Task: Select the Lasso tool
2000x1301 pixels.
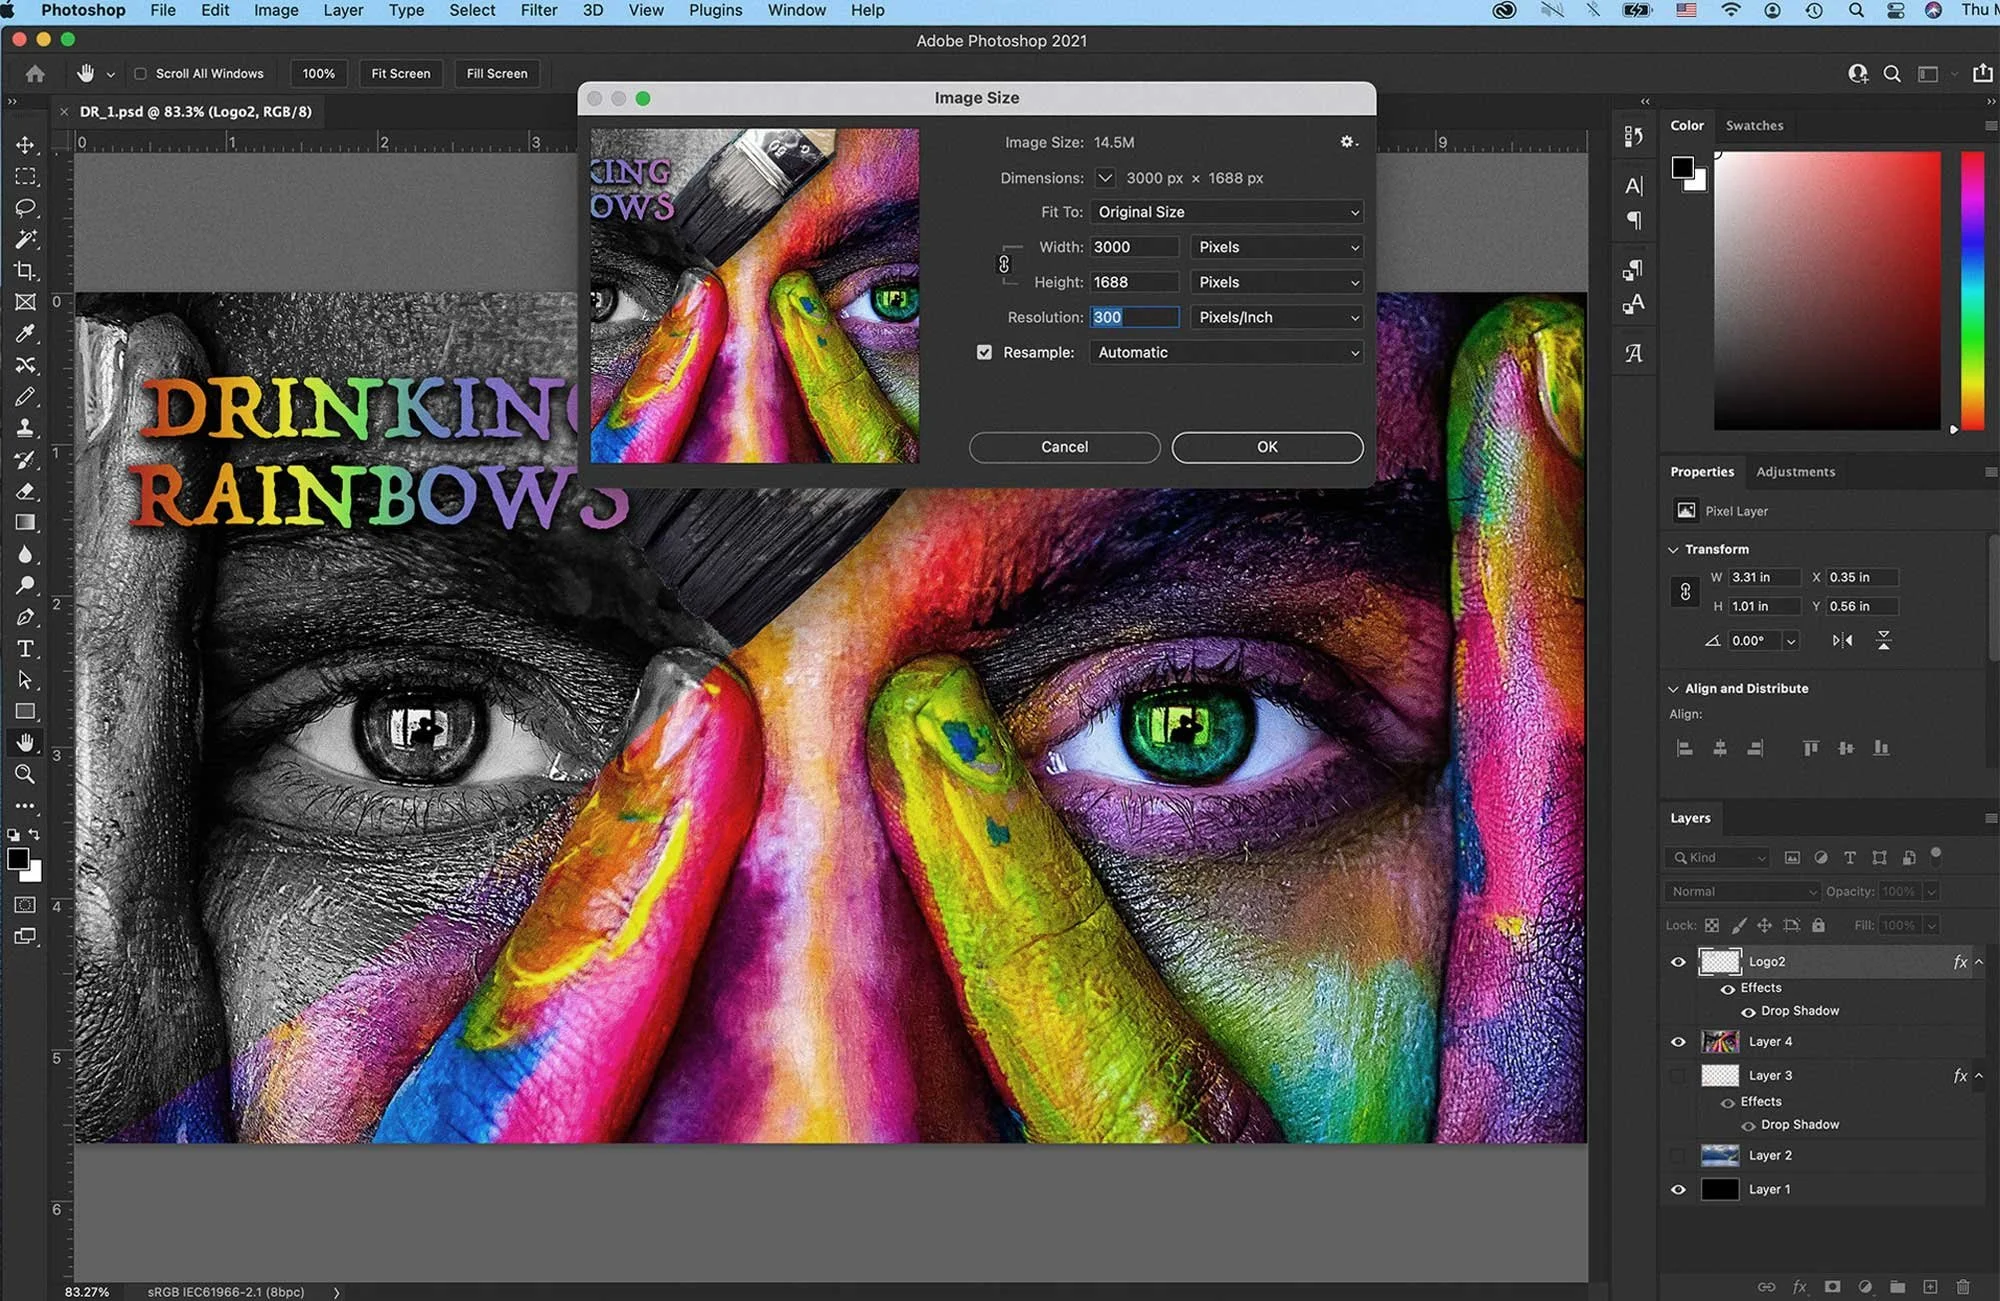Action: point(25,208)
